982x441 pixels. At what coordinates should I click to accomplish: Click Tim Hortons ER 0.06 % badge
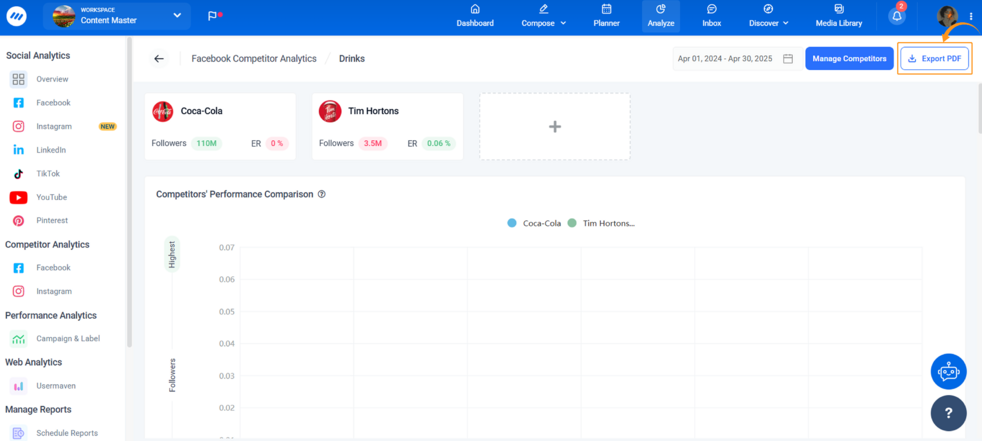(x=438, y=143)
